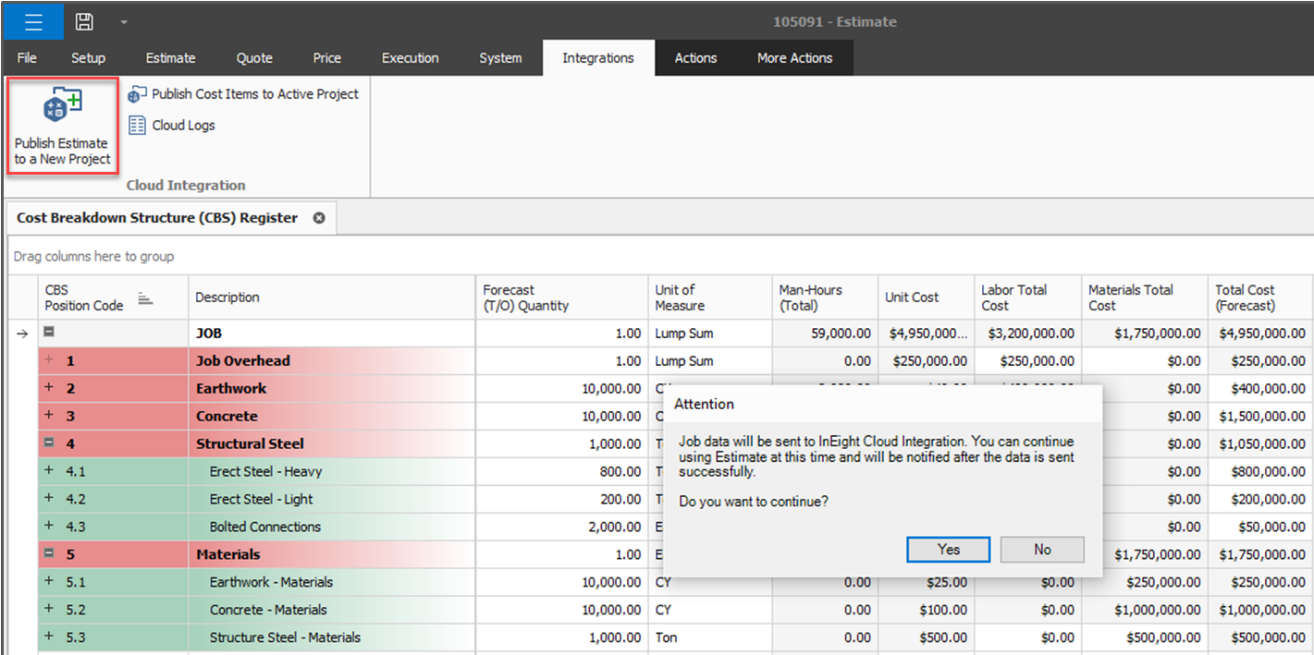The image size is (1314, 655).
Task: Click No in the Attention dialog
Action: pos(1042,549)
